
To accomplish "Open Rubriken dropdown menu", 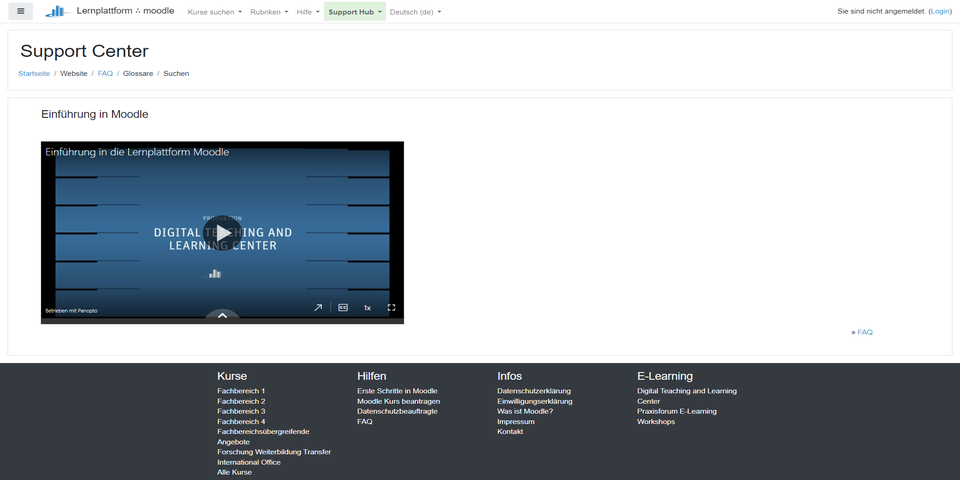I will pyautogui.click(x=269, y=12).
